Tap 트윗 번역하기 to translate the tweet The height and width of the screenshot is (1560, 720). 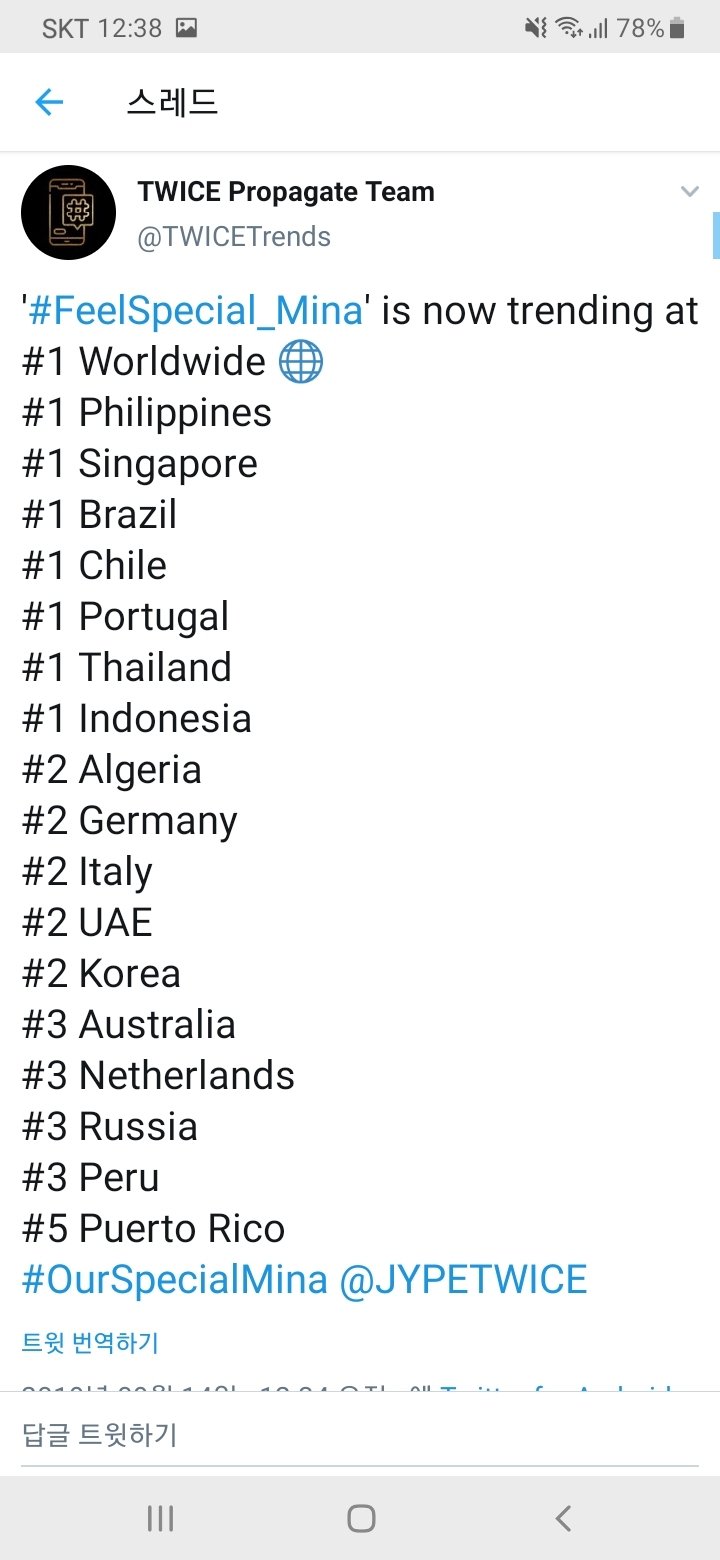(x=90, y=1342)
